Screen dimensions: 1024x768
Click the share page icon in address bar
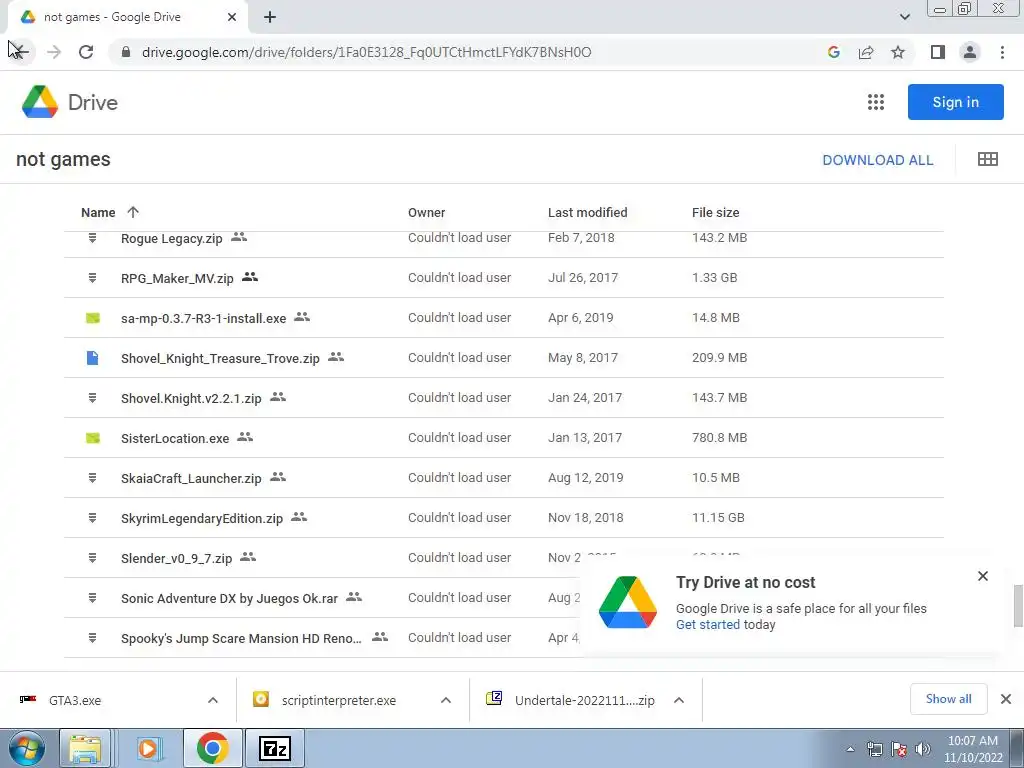pyautogui.click(x=866, y=52)
